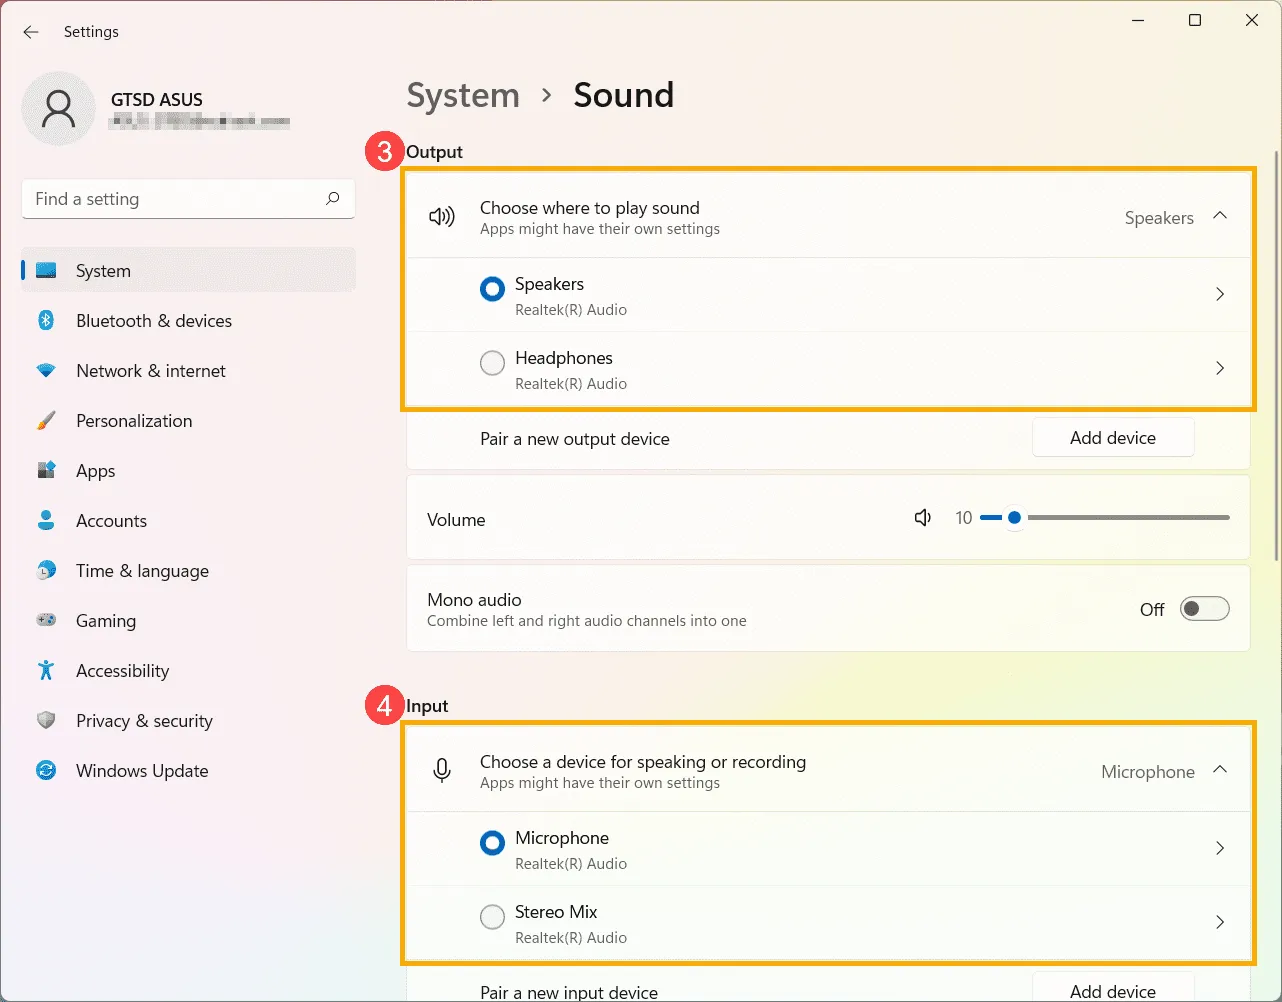Collapse the output device list

pyautogui.click(x=1220, y=216)
